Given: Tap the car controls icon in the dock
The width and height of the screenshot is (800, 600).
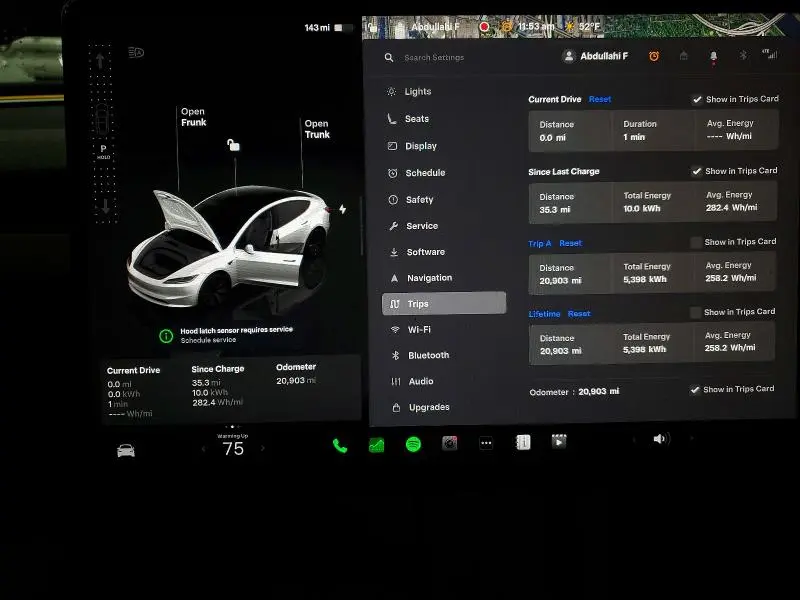Looking at the screenshot, I should click(x=126, y=451).
